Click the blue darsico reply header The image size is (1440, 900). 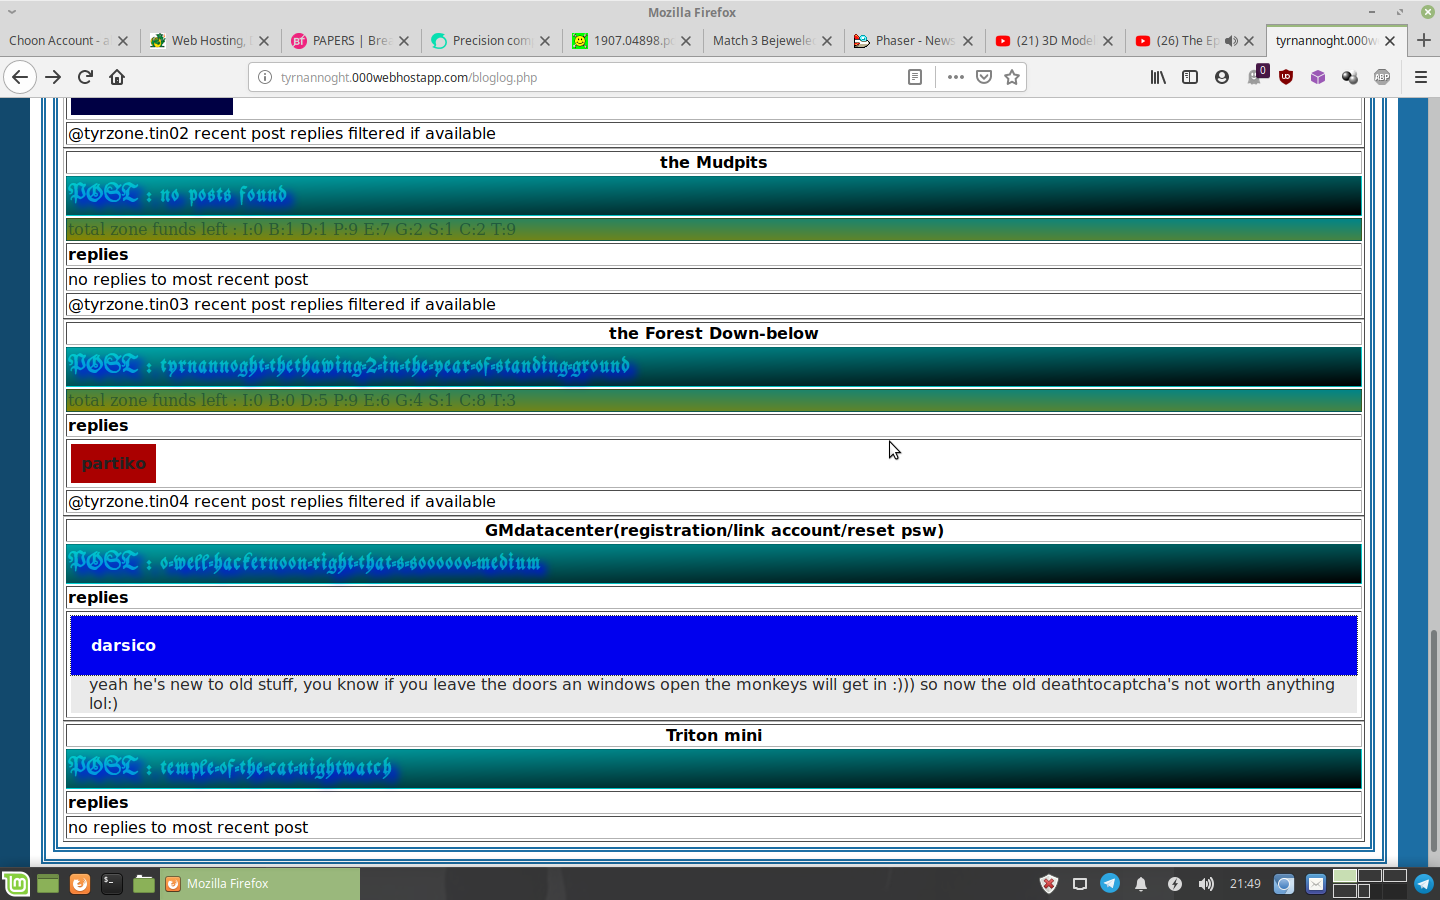(x=714, y=645)
